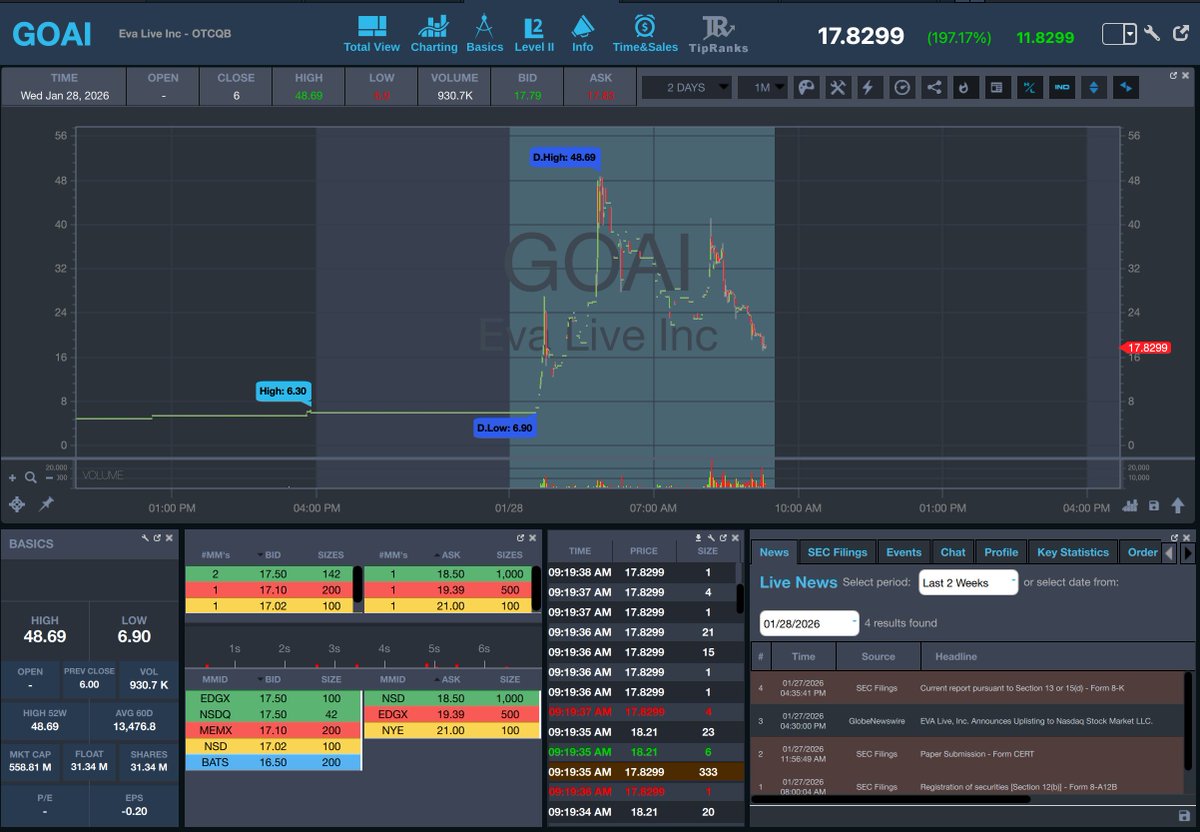Switch to the Key Statistics tab

1073,552
